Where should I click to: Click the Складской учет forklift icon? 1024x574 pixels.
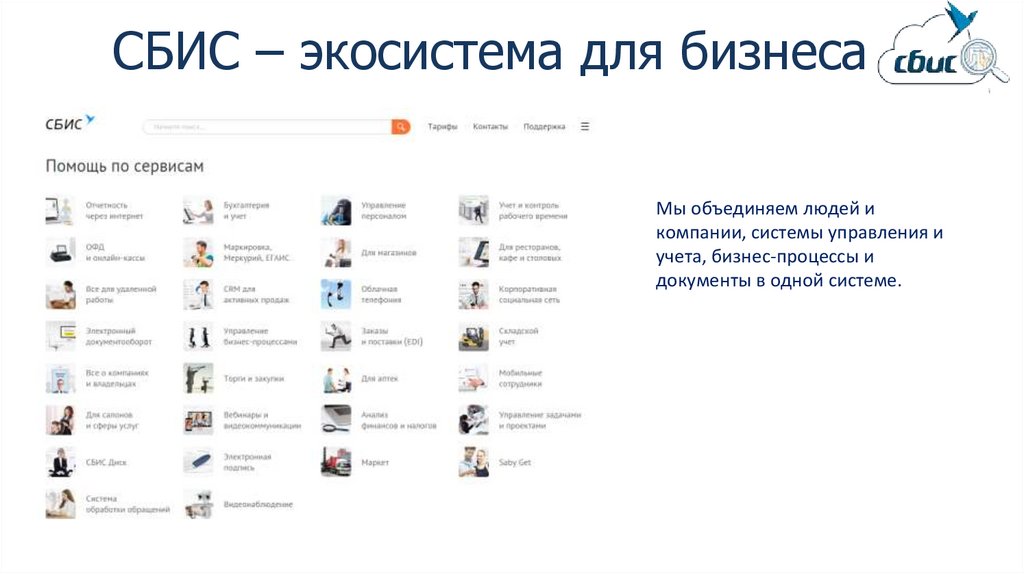pyautogui.click(x=473, y=336)
